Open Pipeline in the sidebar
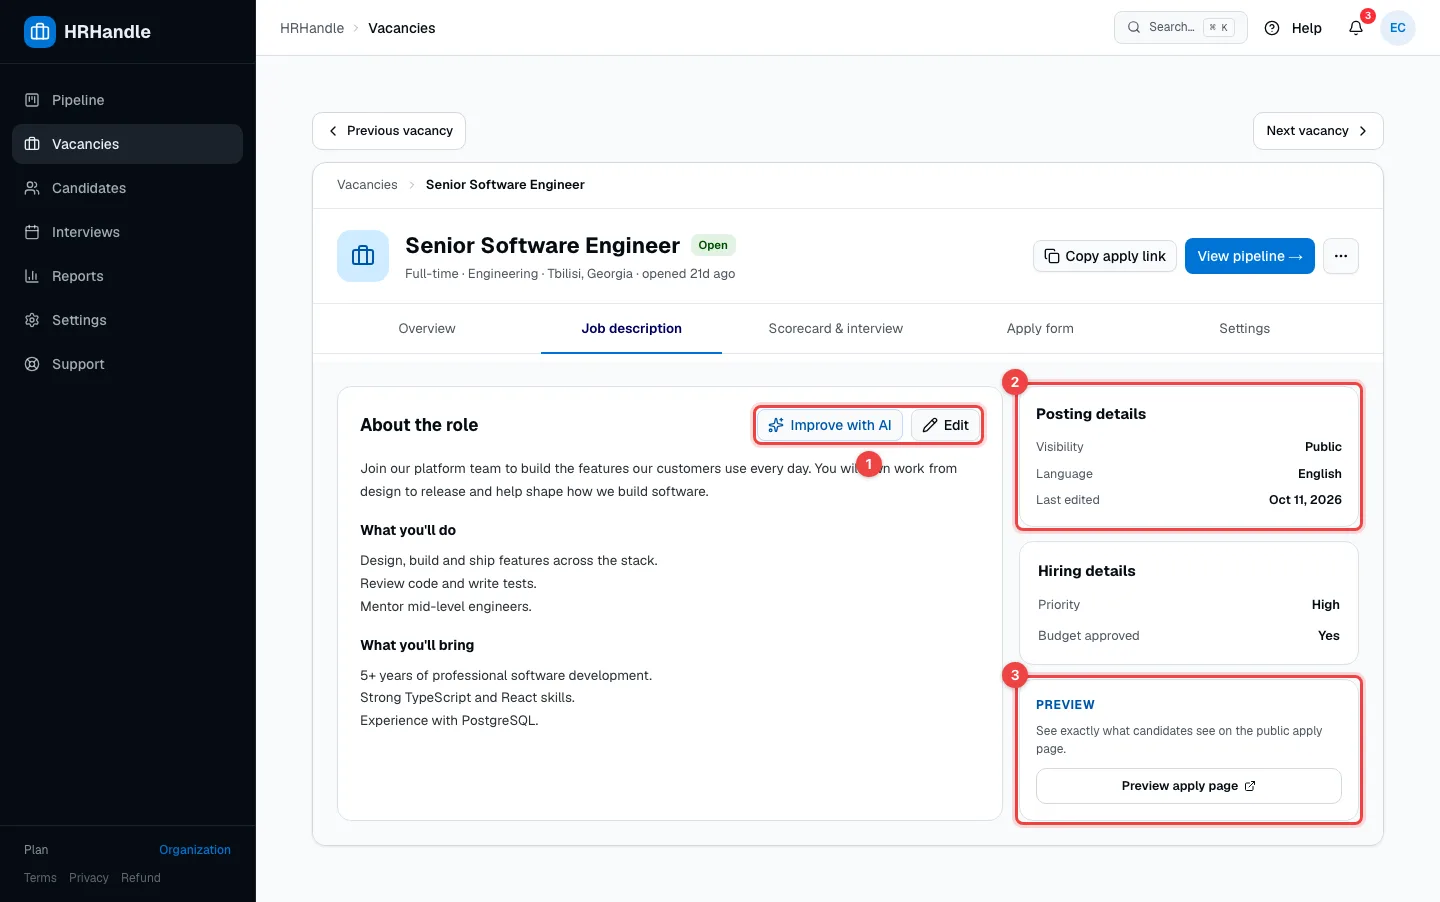Image resolution: width=1440 pixels, height=902 pixels. point(127,100)
